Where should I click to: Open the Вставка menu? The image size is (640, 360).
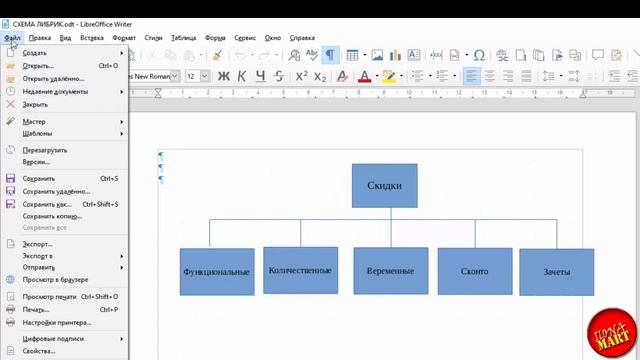(x=92, y=38)
